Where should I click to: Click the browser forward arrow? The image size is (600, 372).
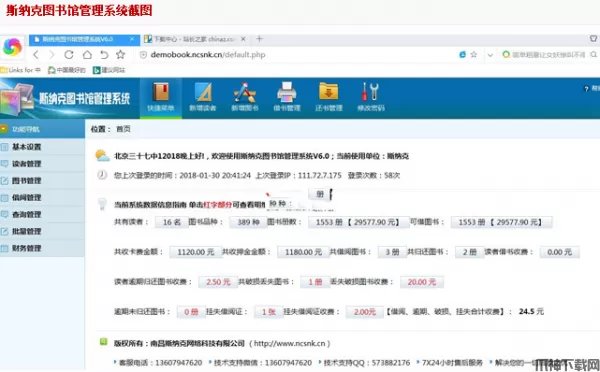(52, 55)
